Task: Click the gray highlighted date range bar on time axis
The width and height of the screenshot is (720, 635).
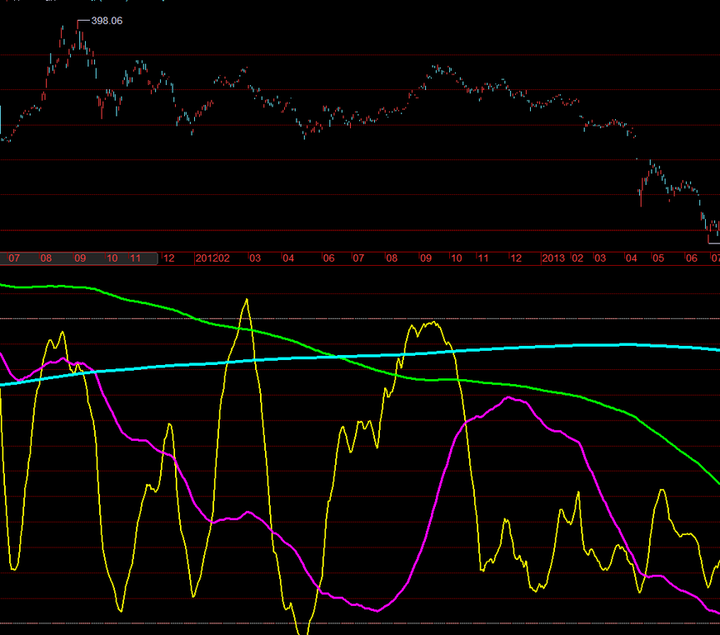Action: 79,258
